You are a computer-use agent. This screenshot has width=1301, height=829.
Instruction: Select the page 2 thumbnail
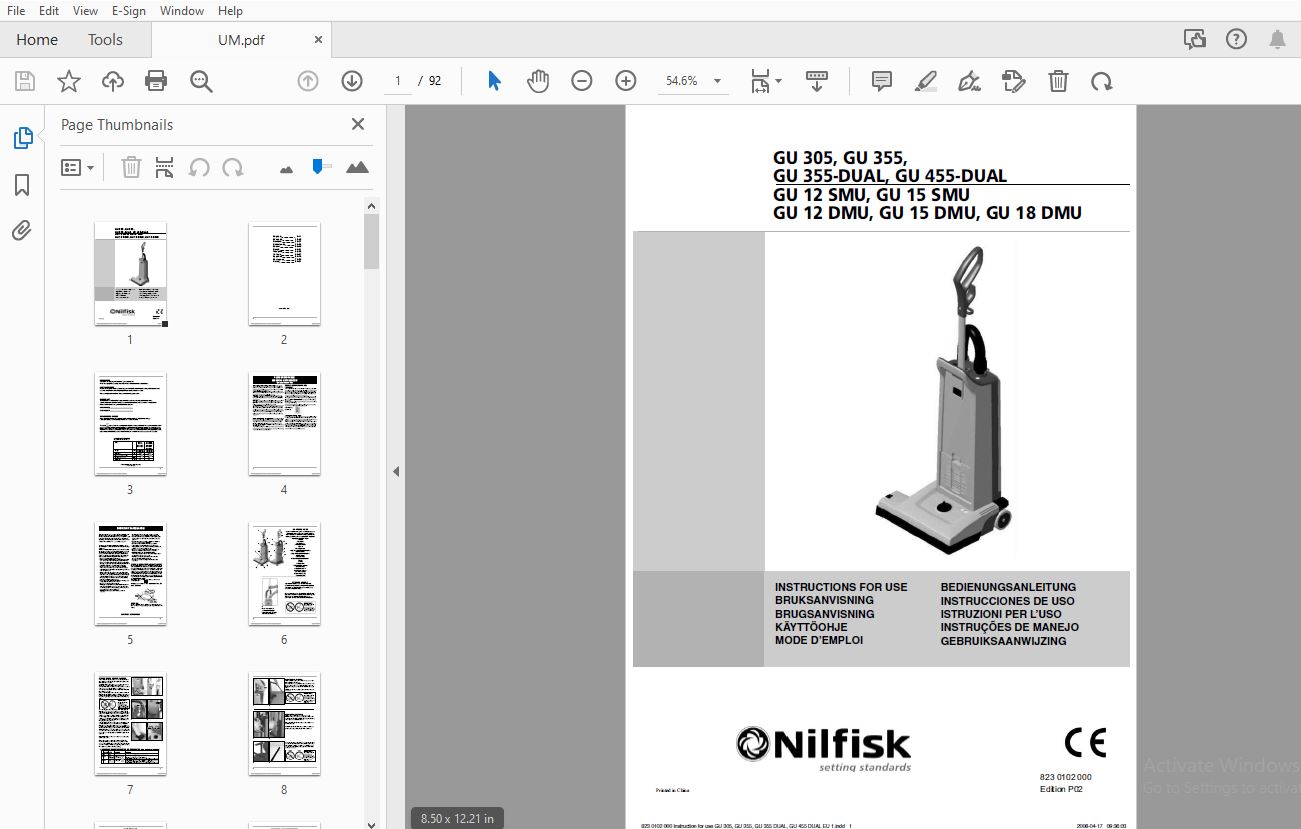pyautogui.click(x=284, y=274)
